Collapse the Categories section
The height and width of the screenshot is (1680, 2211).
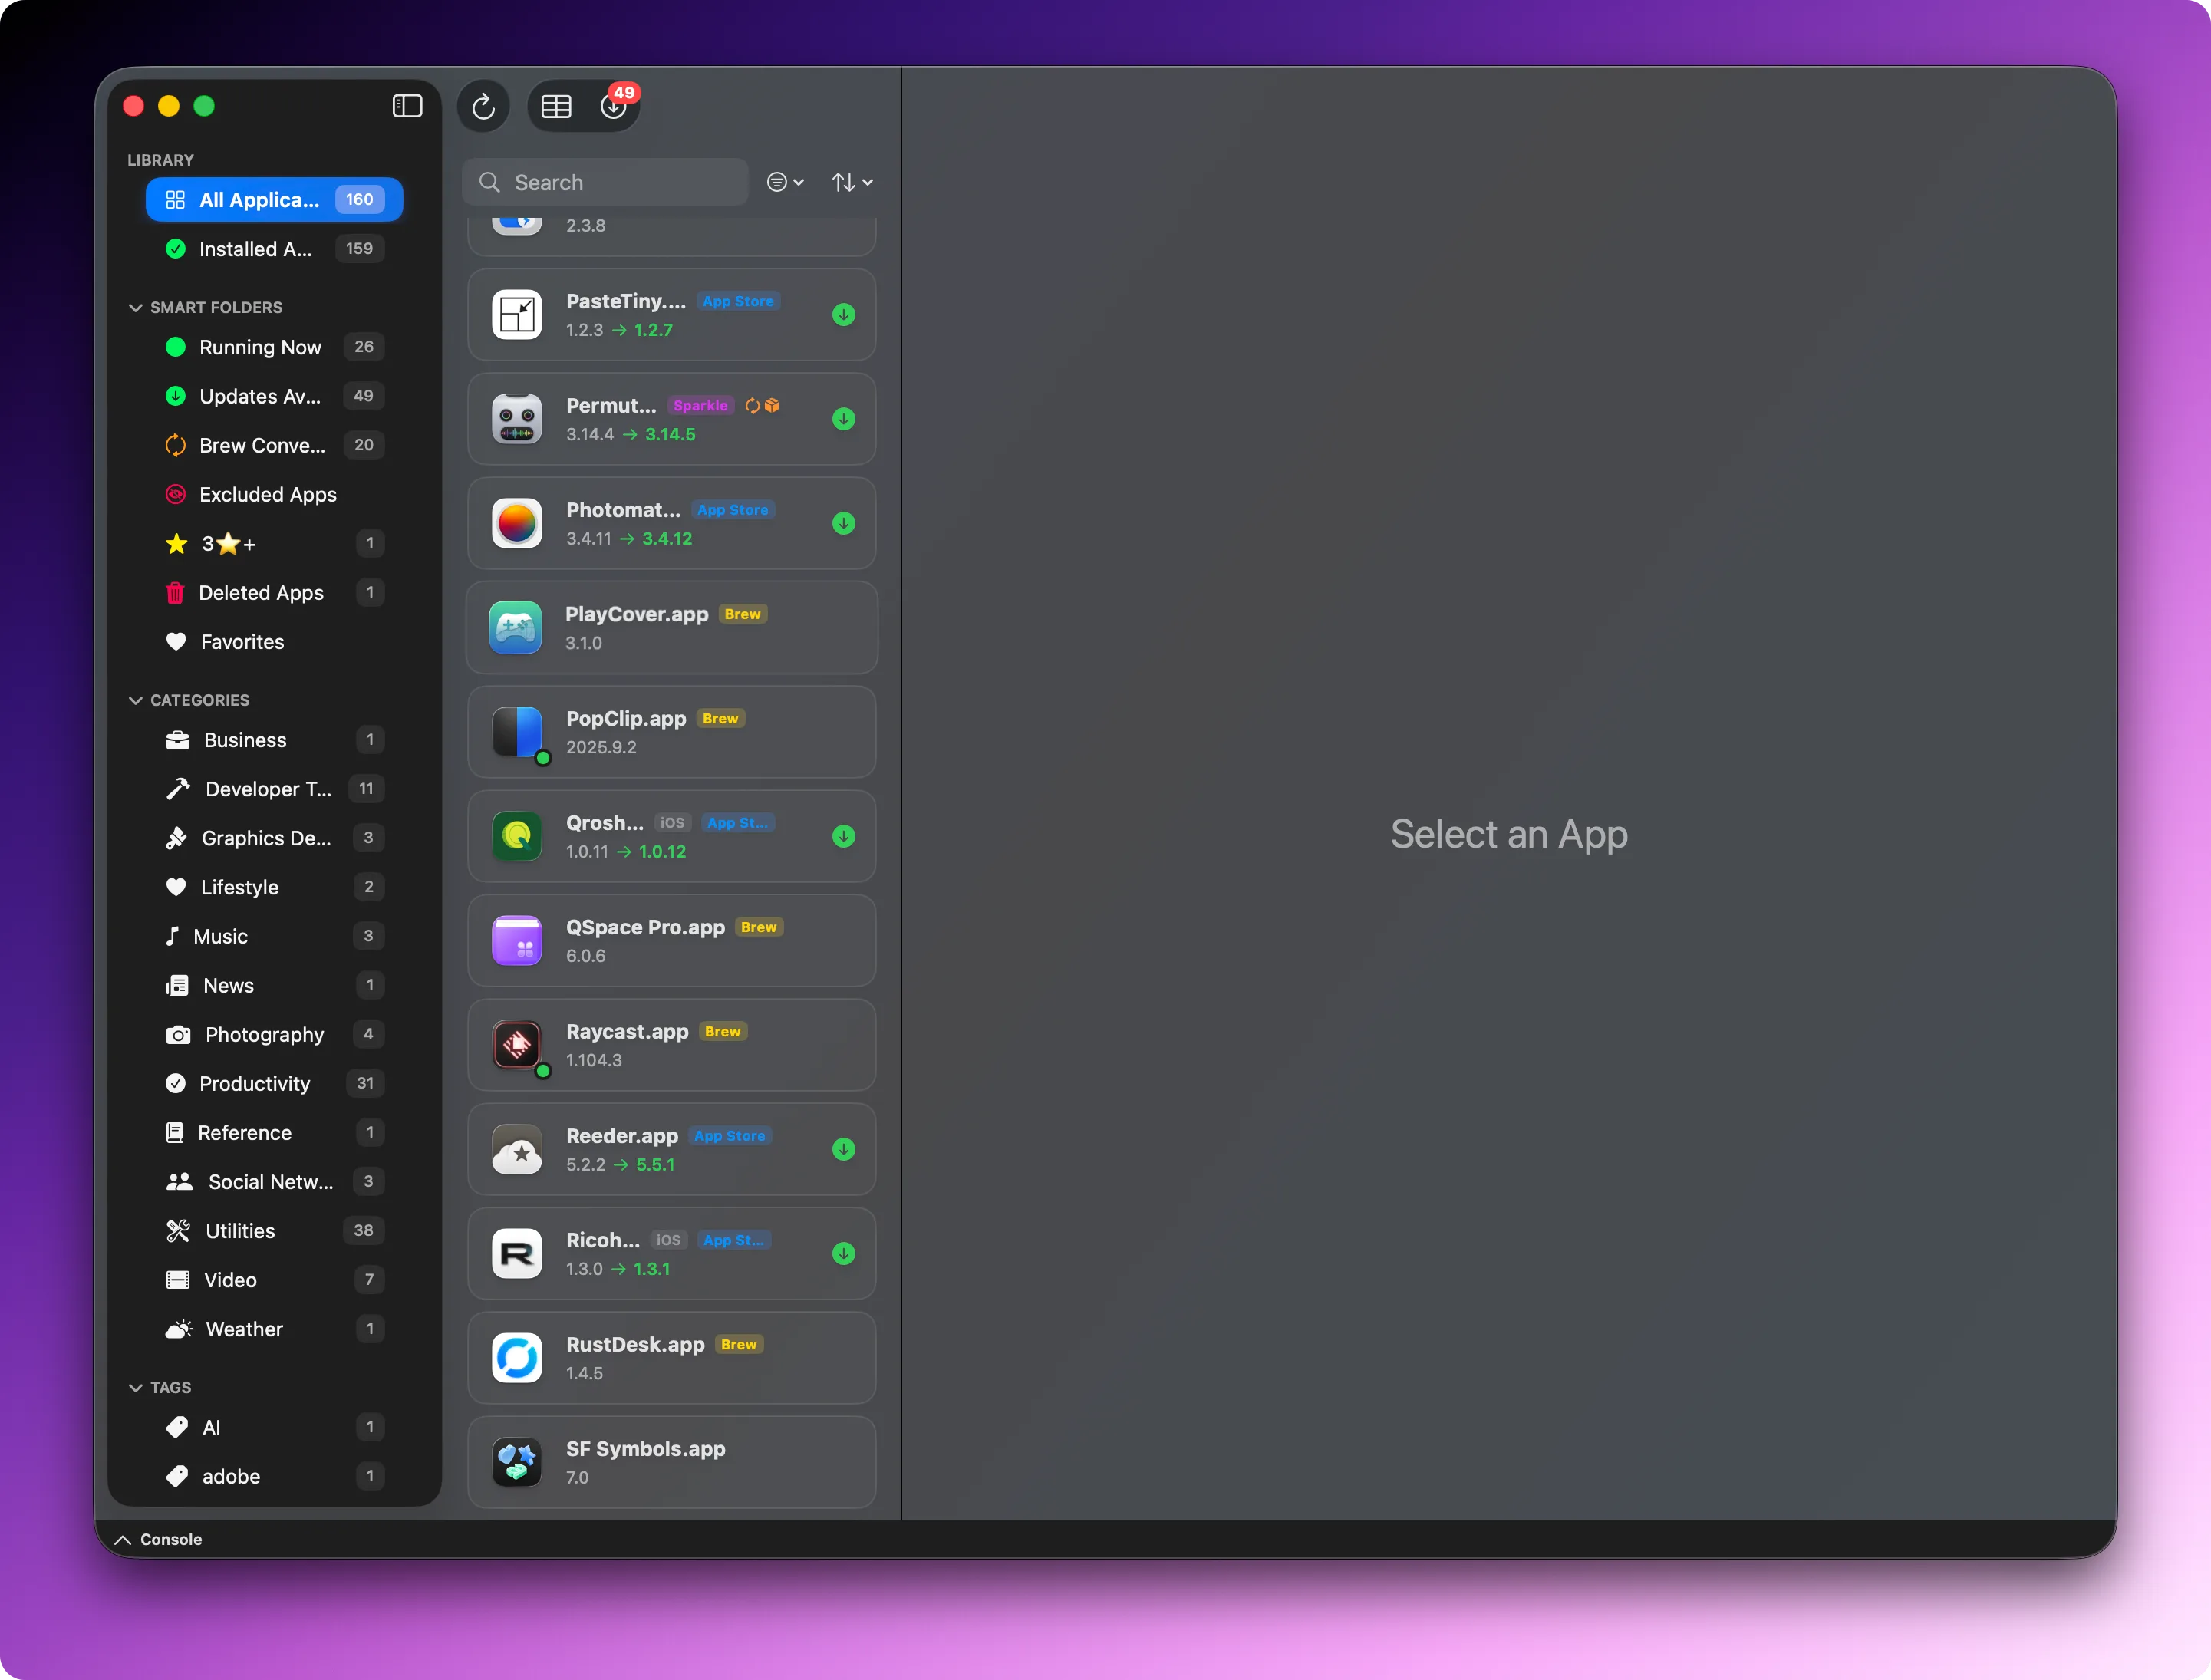tap(135, 700)
